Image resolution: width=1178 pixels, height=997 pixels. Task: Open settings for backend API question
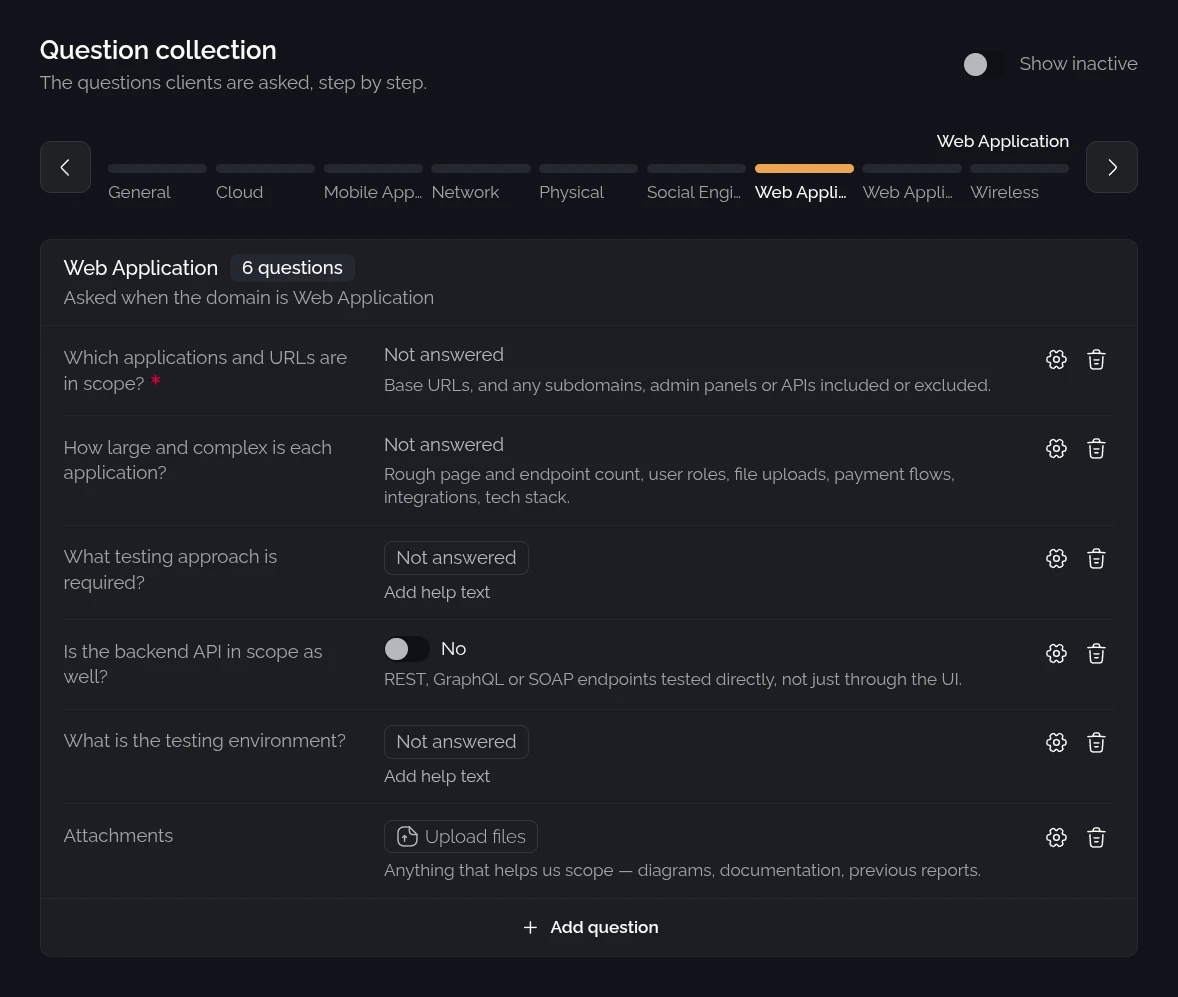[x=1056, y=654]
